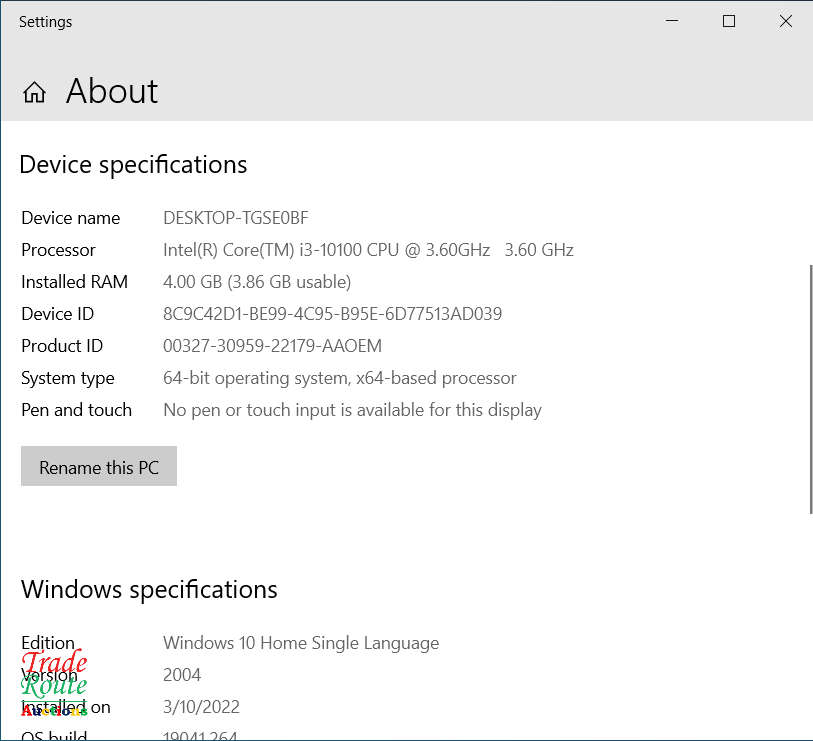Minimize the Settings window
Screen dimensions: 813x741
(672, 22)
